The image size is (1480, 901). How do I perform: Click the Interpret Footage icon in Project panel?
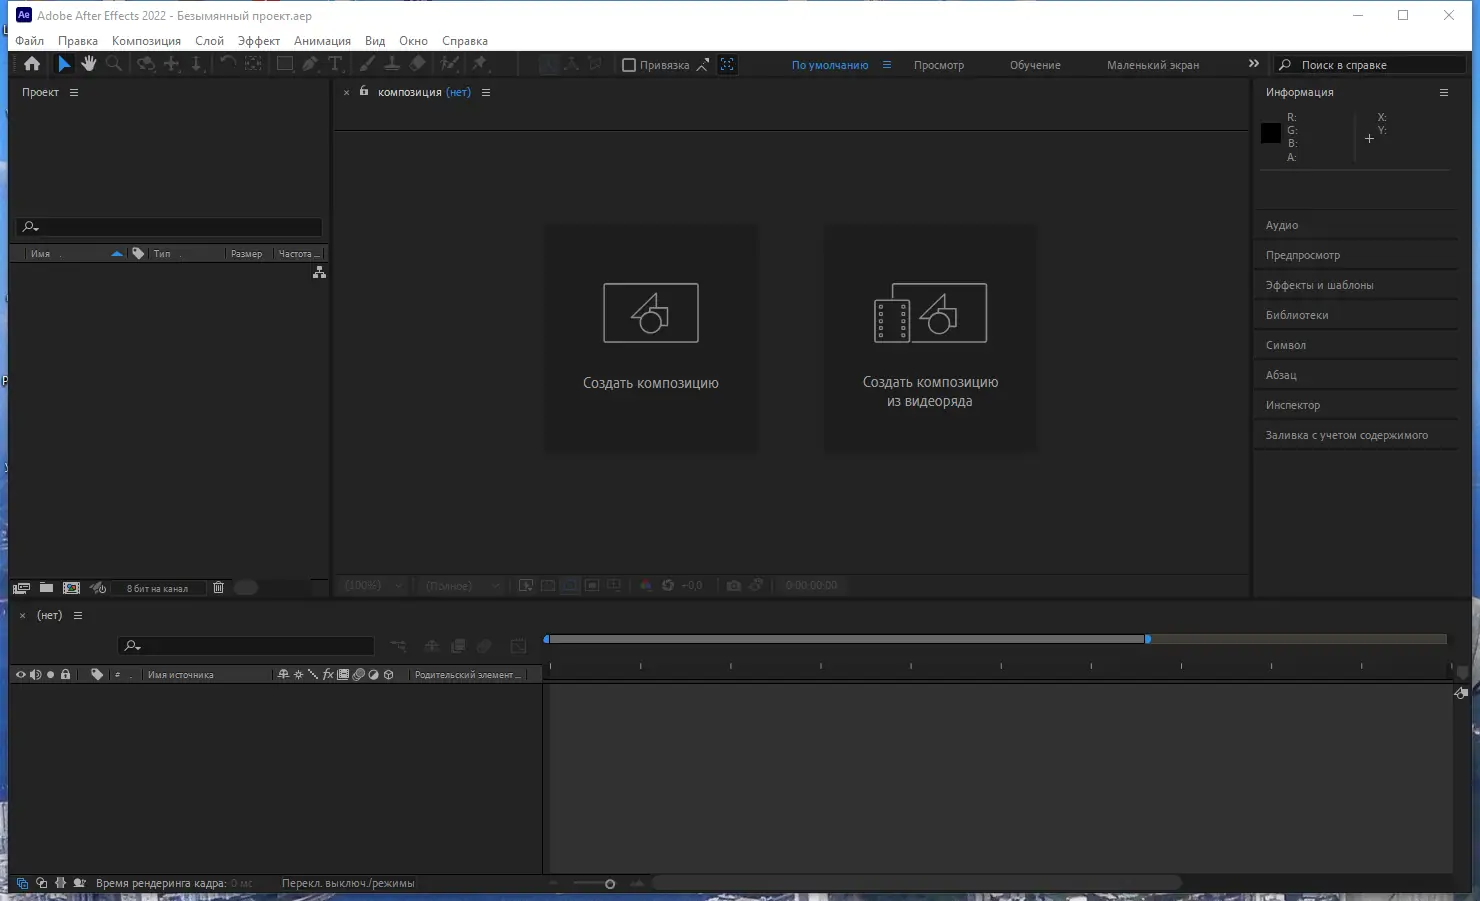21,588
